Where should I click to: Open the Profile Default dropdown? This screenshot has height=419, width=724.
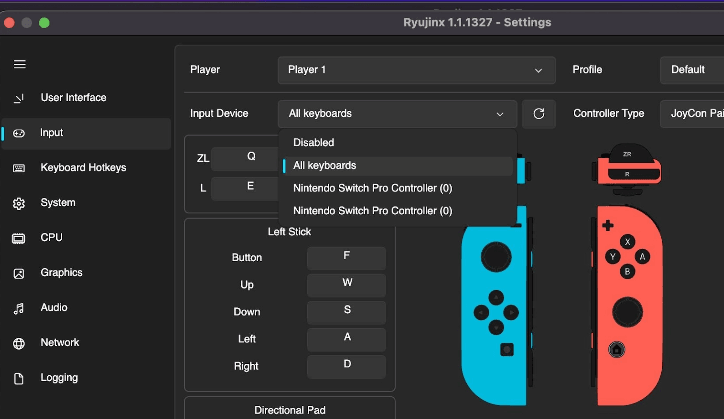point(690,70)
